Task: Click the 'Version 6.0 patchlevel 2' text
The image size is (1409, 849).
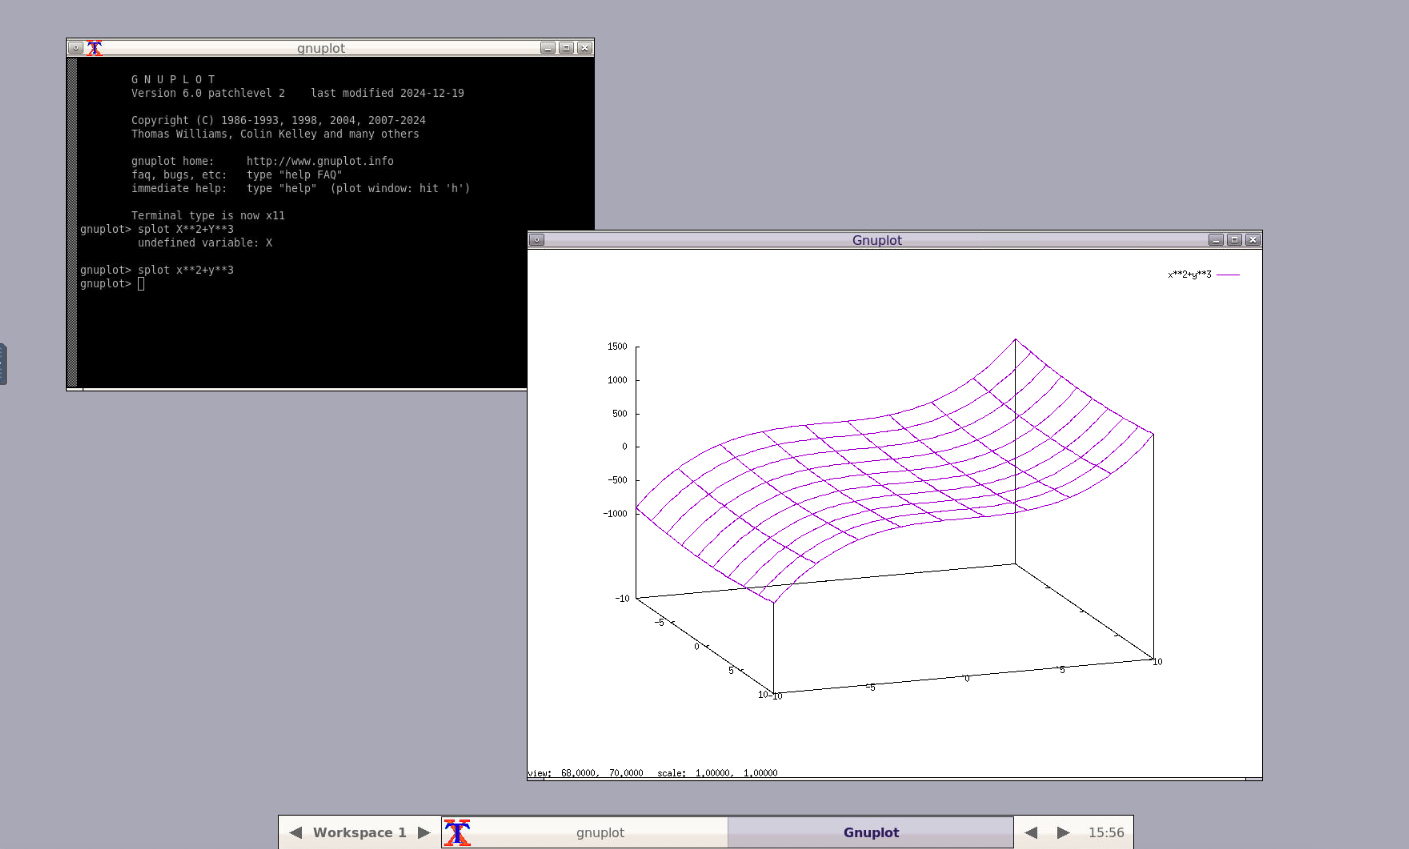Action: 208,93
